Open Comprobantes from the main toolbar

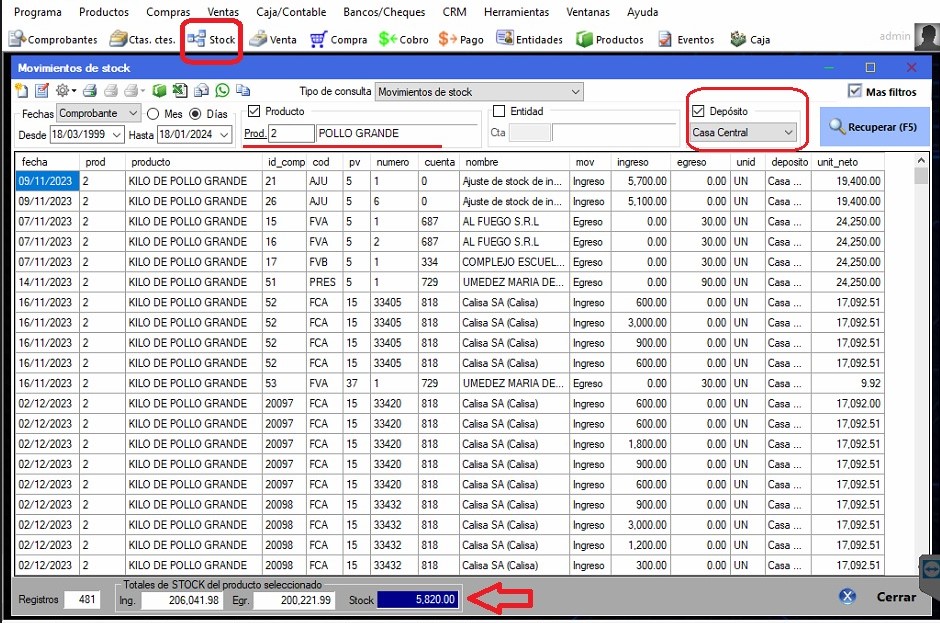(53, 40)
